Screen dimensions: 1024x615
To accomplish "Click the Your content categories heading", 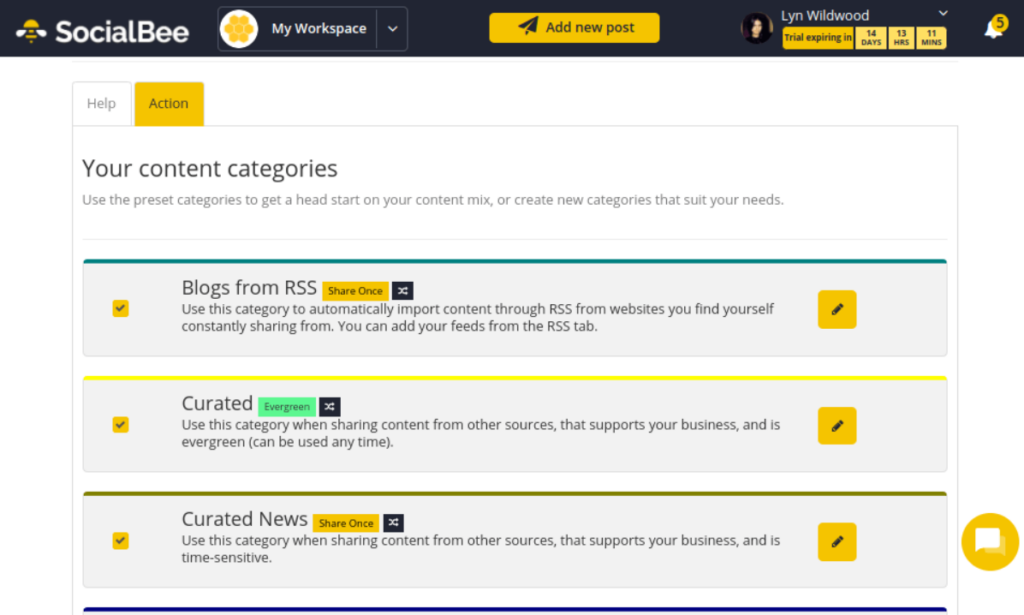I will [210, 168].
